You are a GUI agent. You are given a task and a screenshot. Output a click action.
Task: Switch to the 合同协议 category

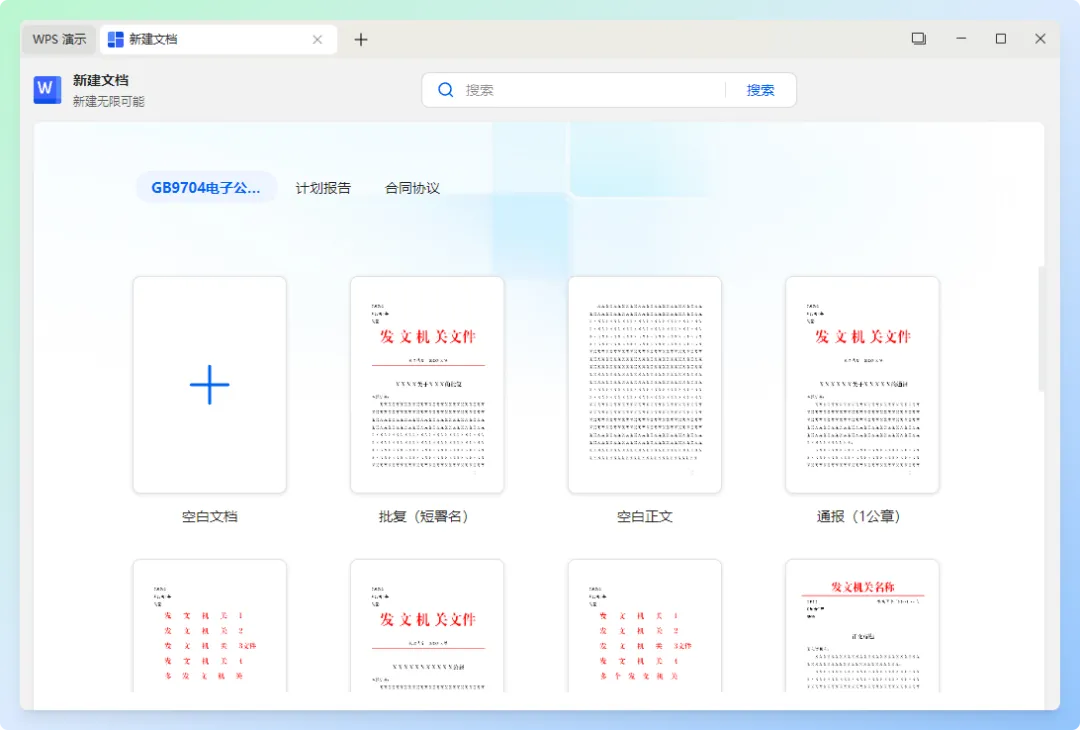point(412,187)
